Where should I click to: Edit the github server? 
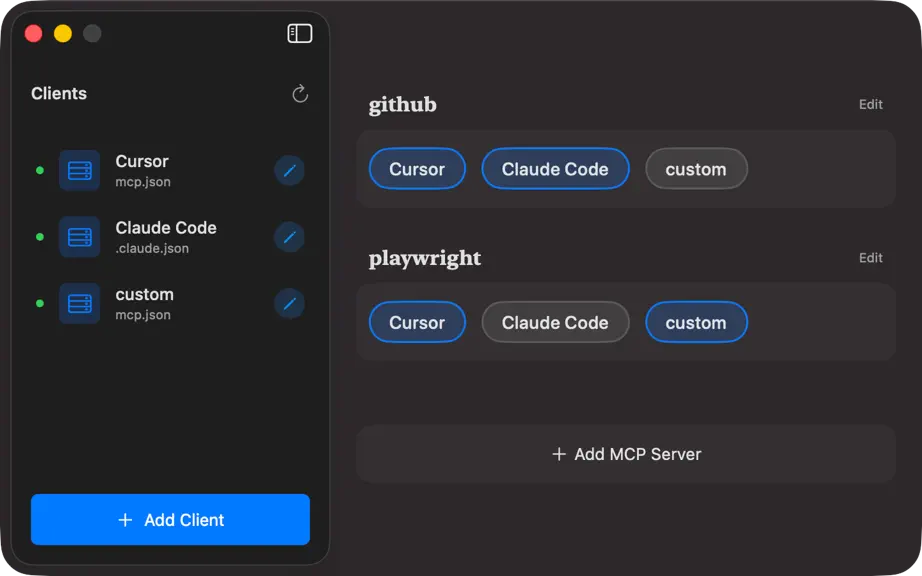[x=870, y=104]
